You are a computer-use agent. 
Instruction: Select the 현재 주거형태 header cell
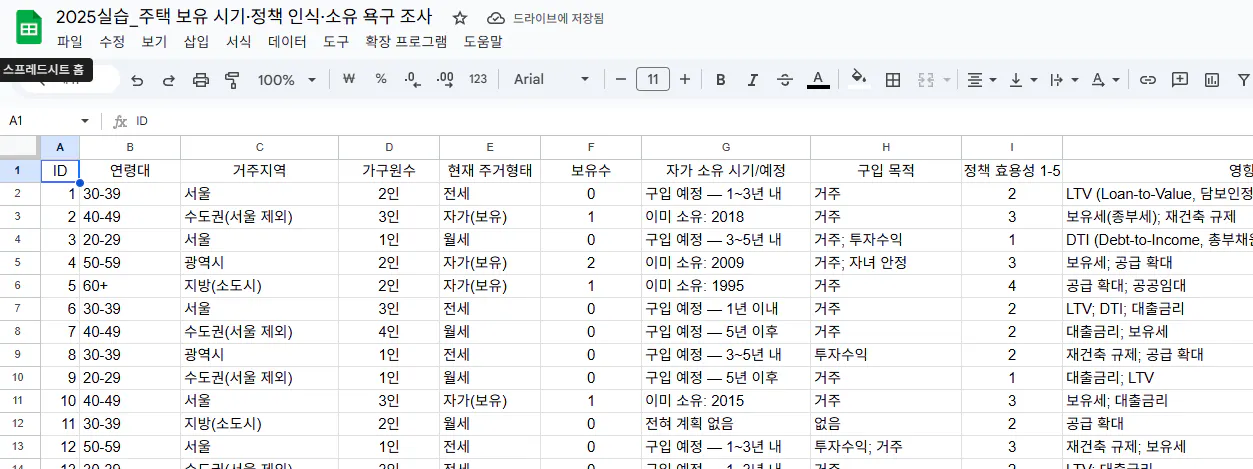tap(490, 170)
